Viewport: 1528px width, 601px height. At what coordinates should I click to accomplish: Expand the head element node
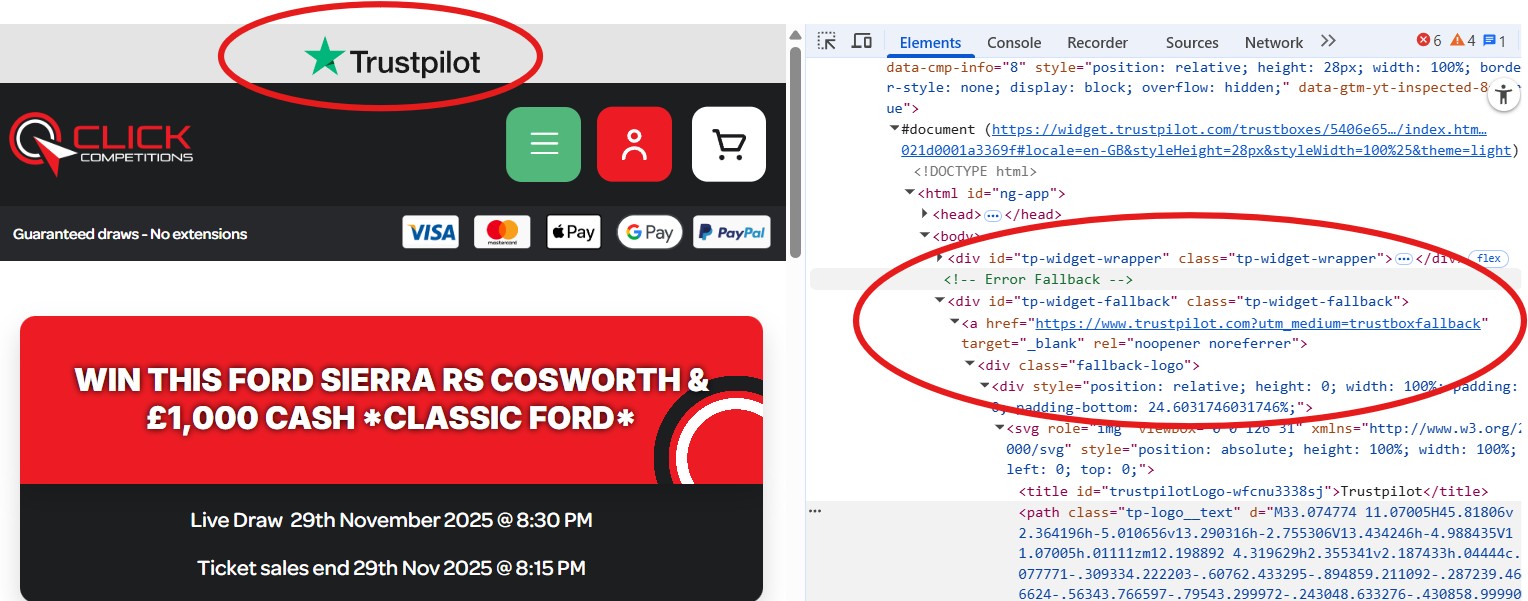click(924, 215)
